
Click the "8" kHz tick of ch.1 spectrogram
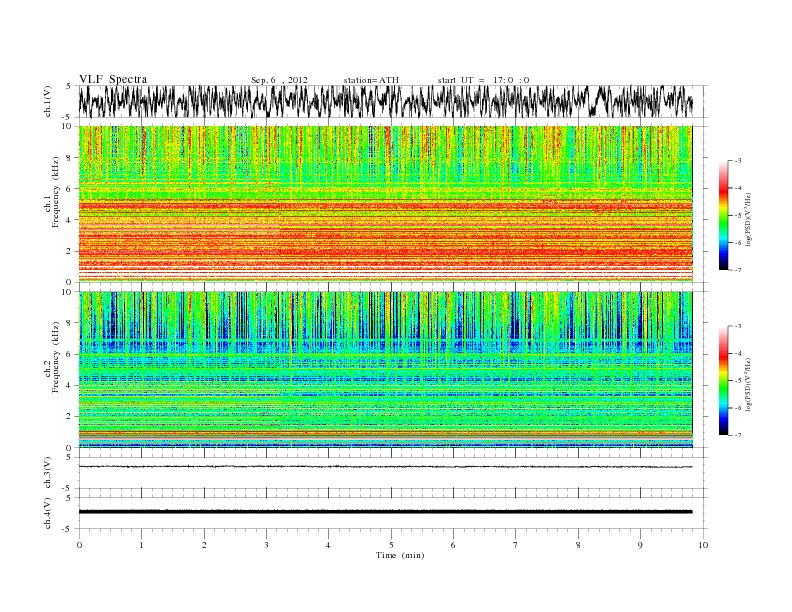click(x=69, y=158)
